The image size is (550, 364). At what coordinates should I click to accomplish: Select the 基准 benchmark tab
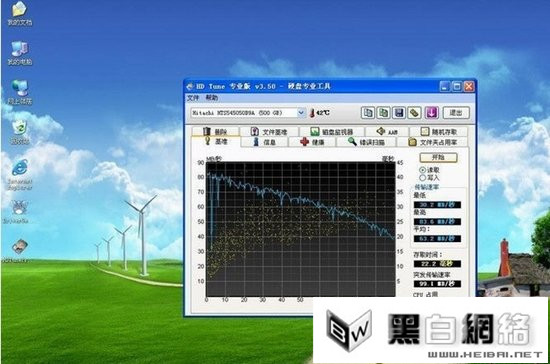click(x=216, y=141)
